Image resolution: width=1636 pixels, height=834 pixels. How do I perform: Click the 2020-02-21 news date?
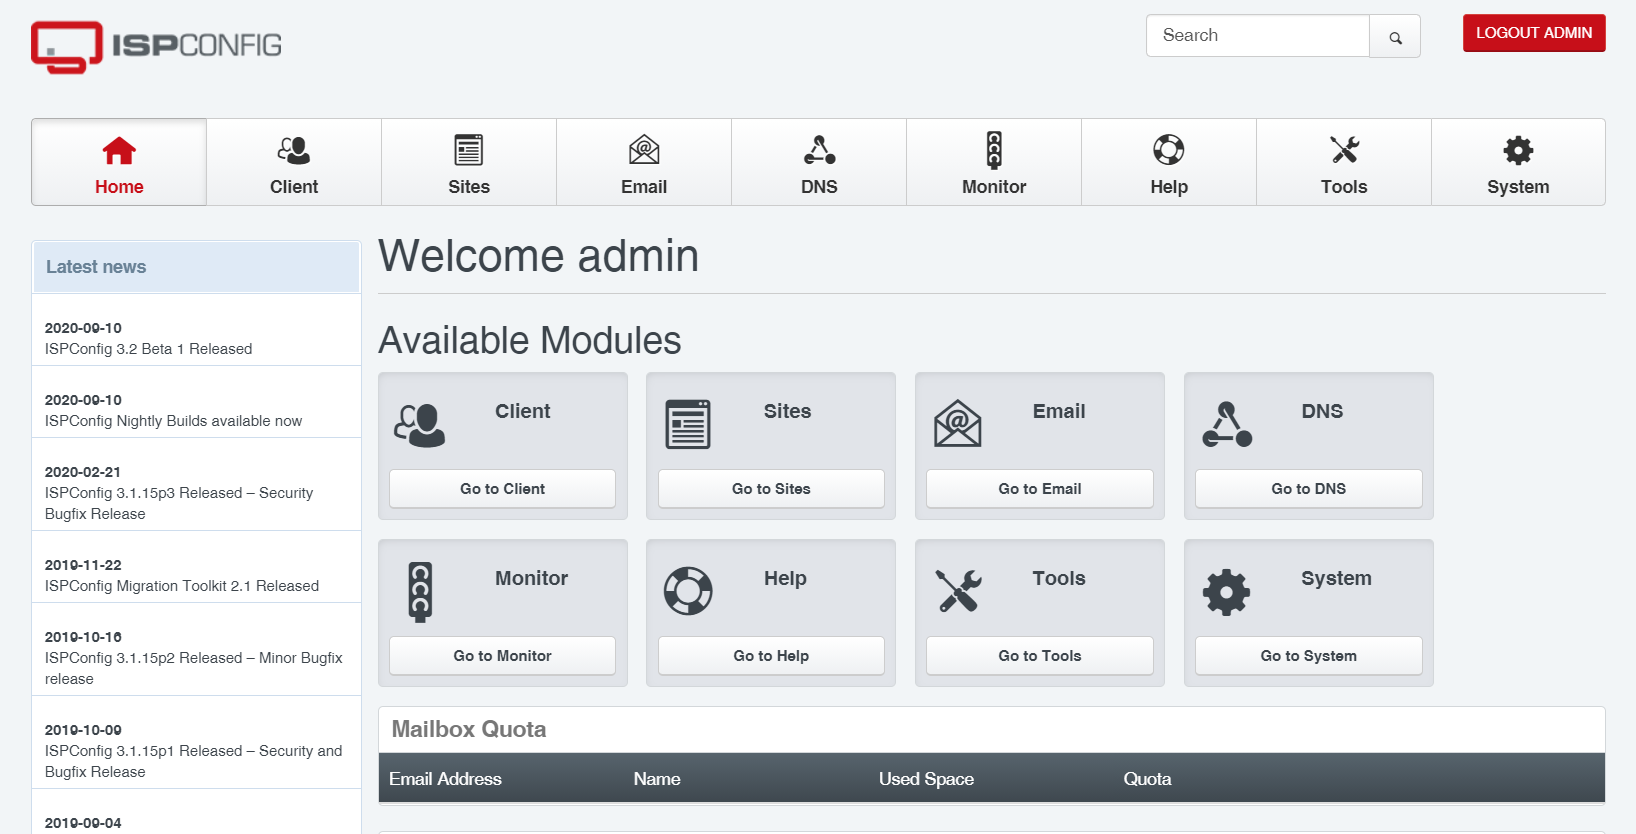click(83, 472)
